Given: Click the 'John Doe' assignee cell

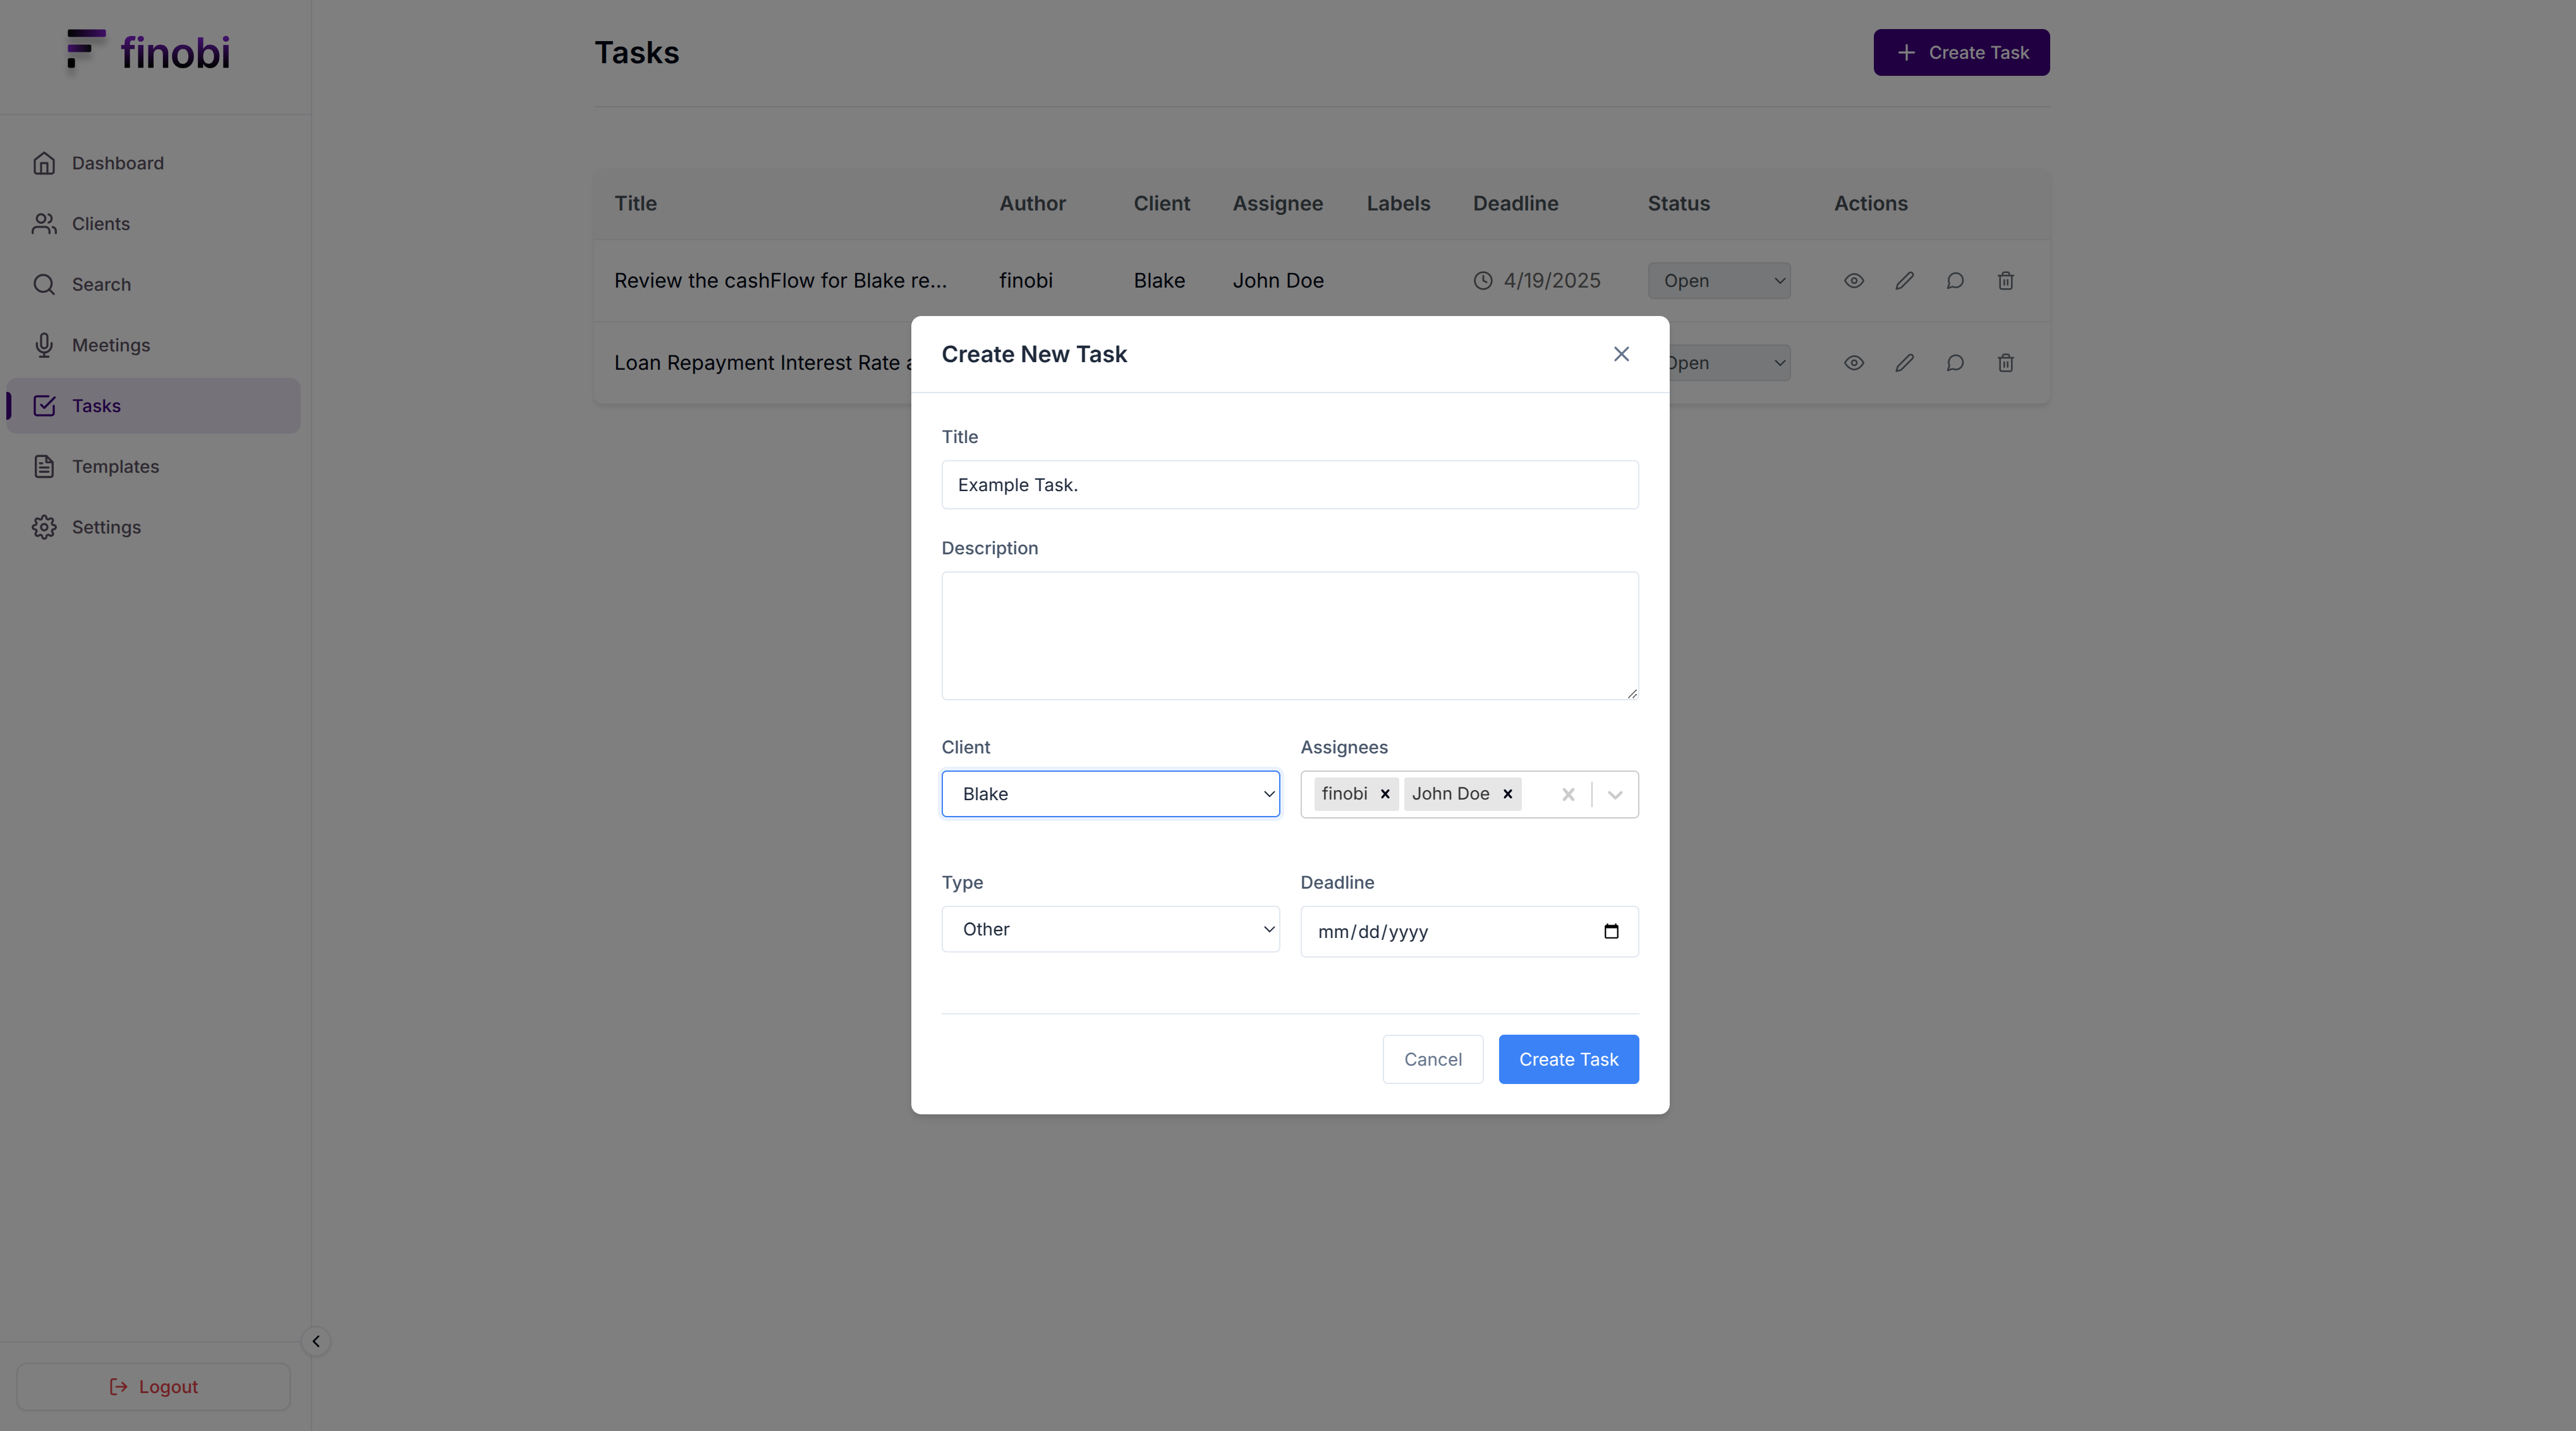Looking at the screenshot, I should point(1277,281).
